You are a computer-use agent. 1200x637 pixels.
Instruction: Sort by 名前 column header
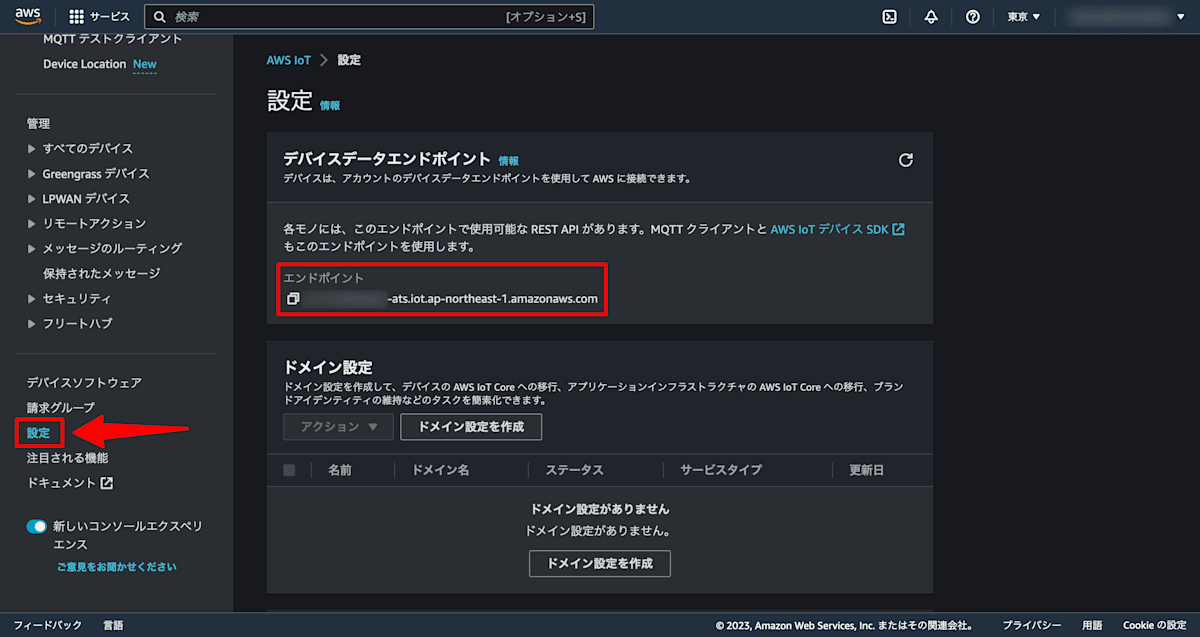point(340,470)
